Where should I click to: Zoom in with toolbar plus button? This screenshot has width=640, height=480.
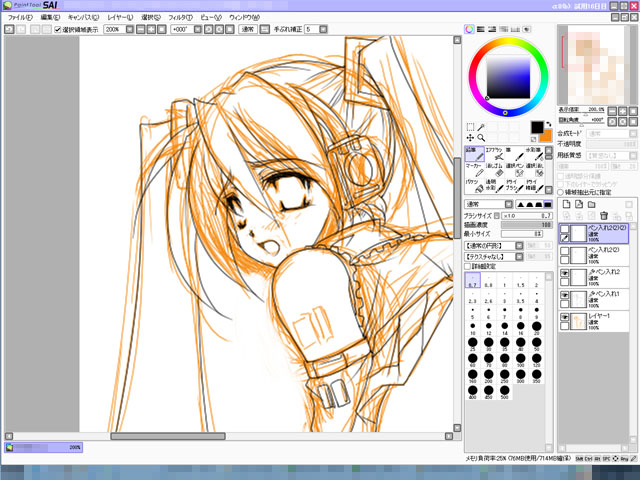click(x=151, y=29)
